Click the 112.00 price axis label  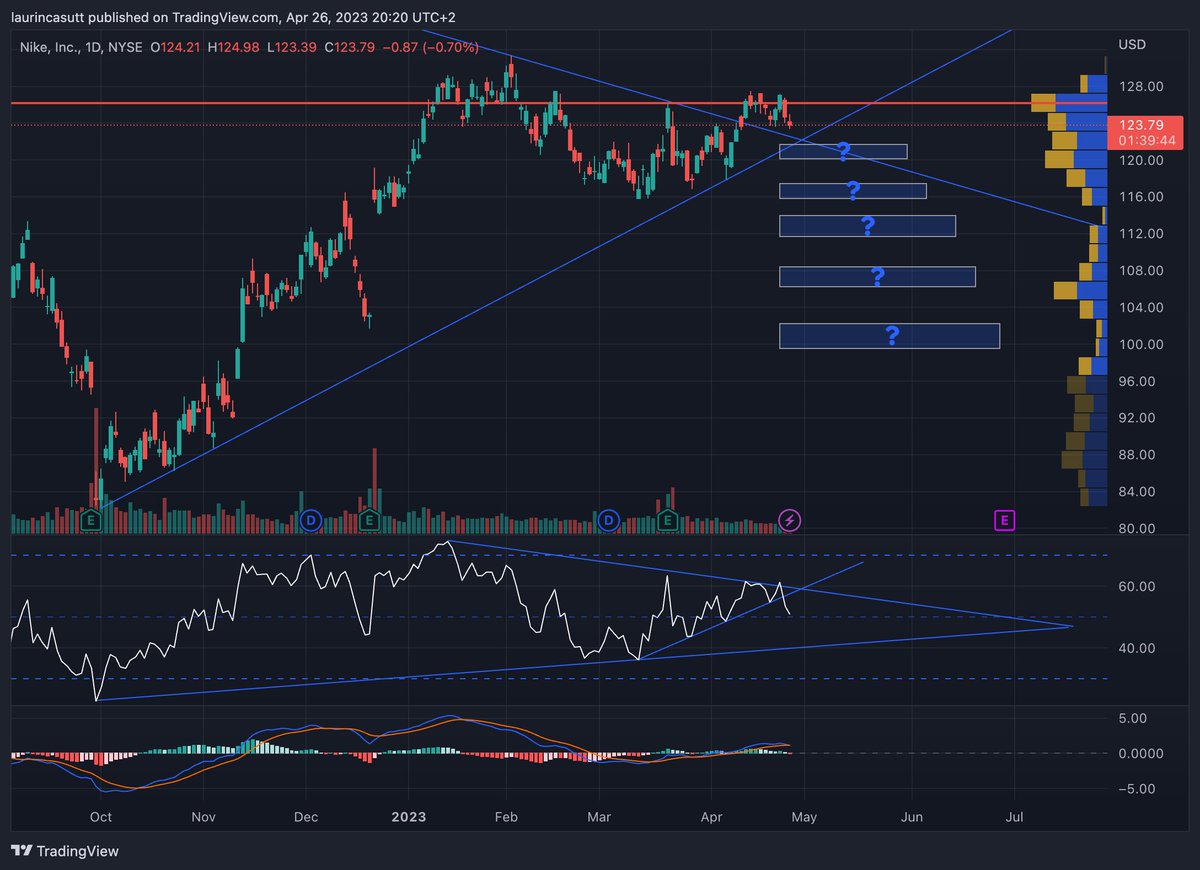pos(1140,234)
